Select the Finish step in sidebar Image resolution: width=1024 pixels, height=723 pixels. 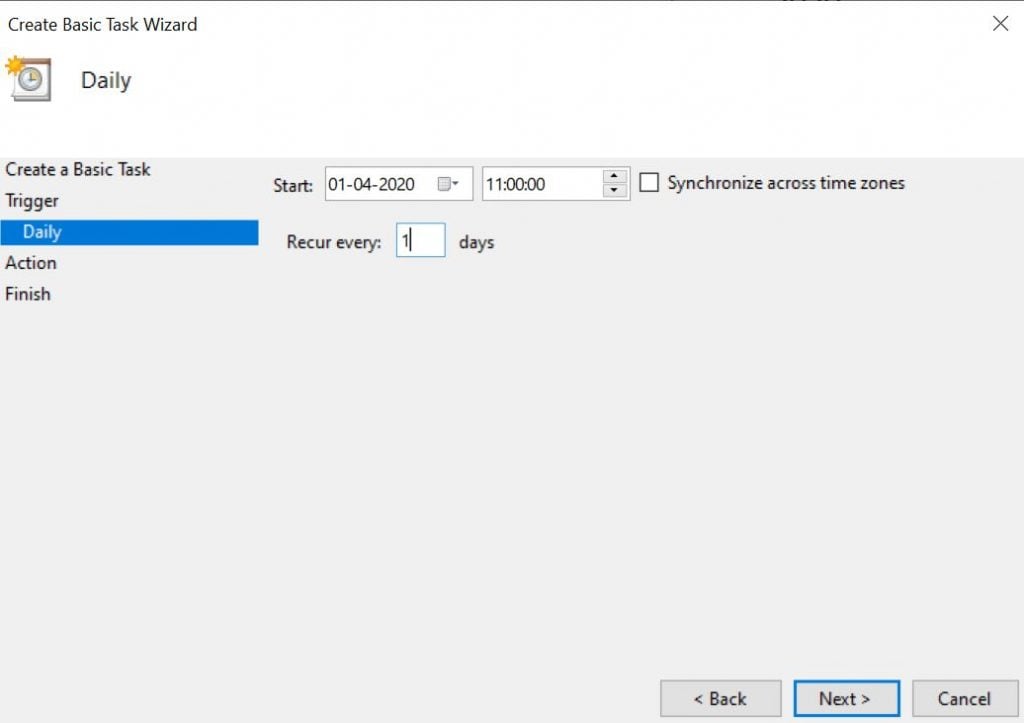click(x=27, y=294)
